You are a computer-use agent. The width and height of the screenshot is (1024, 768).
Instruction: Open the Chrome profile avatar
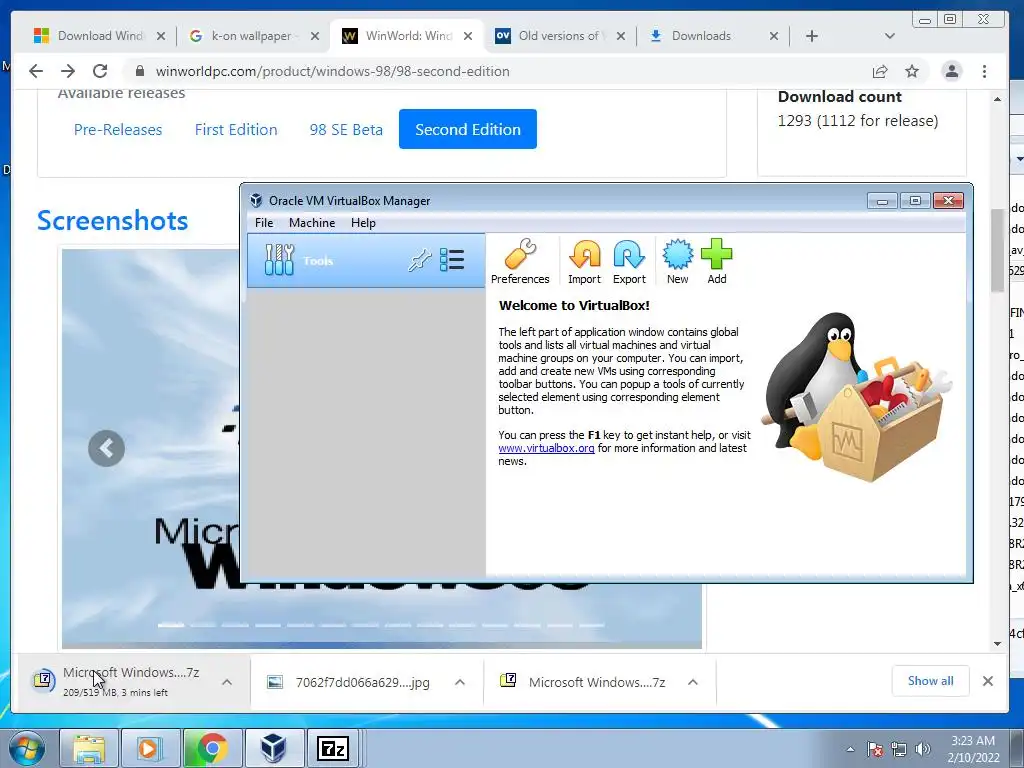(952, 71)
